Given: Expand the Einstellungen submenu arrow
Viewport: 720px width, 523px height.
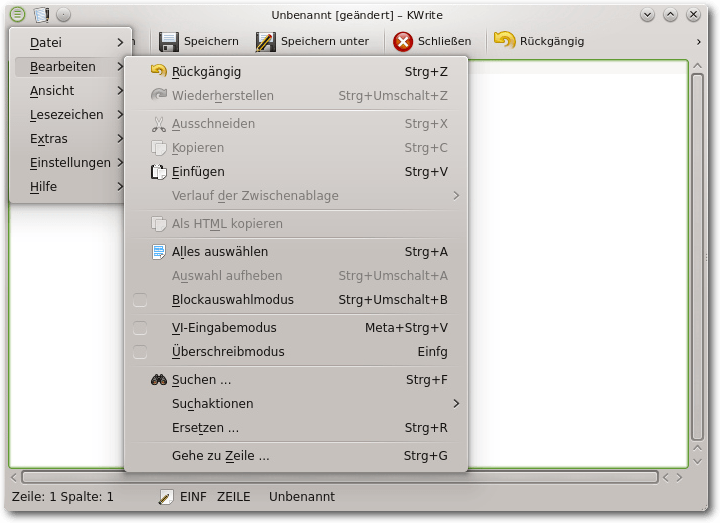Looking at the screenshot, I should pos(120,162).
